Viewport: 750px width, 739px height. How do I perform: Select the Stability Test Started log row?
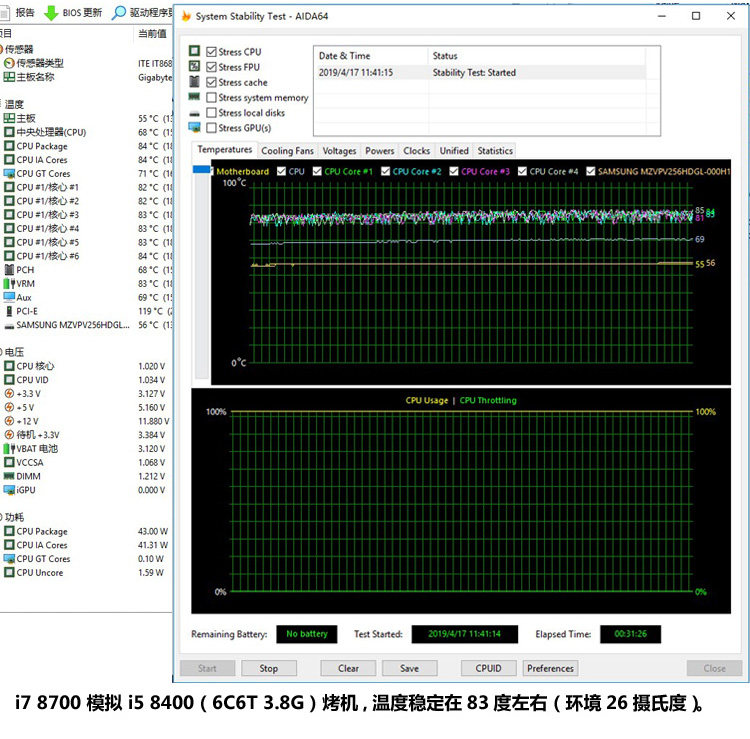(480, 73)
